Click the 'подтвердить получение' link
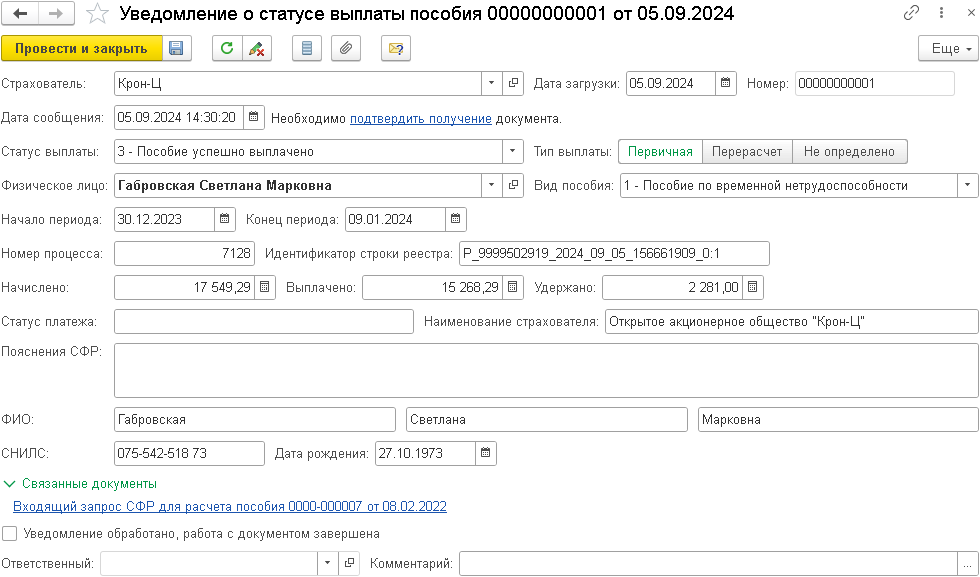Screen dimensions: 980x577 [x=420, y=118]
